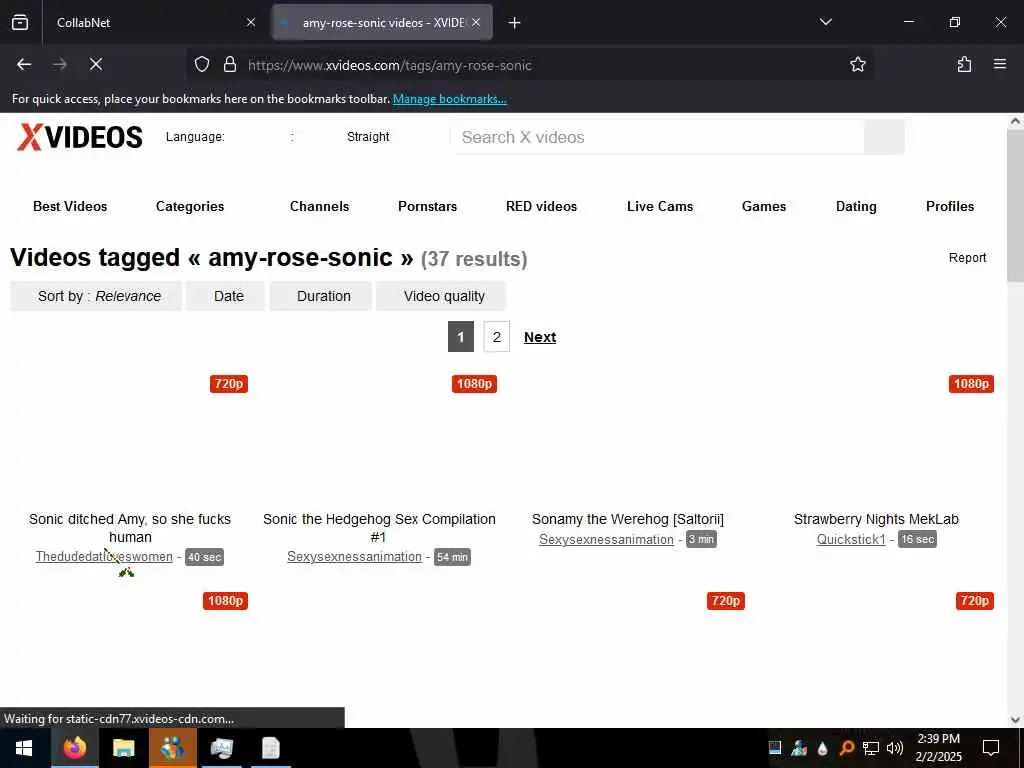Image resolution: width=1024 pixels, height=768 pixels.
Task: Open the Quickstick1 uploader link
Action: point(851,539)
